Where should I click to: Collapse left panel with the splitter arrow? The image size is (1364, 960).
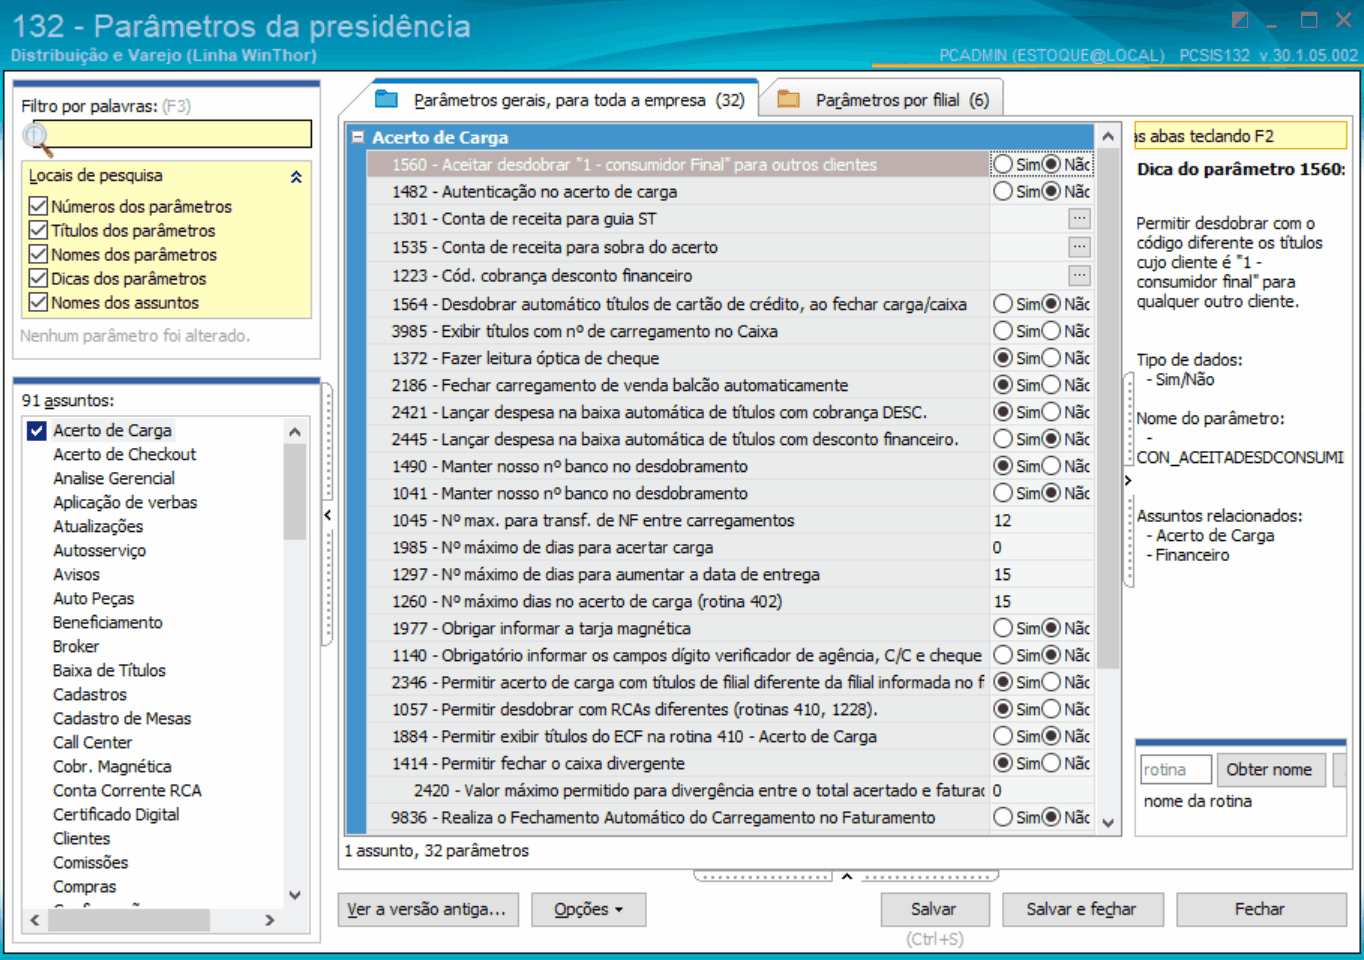327,515
